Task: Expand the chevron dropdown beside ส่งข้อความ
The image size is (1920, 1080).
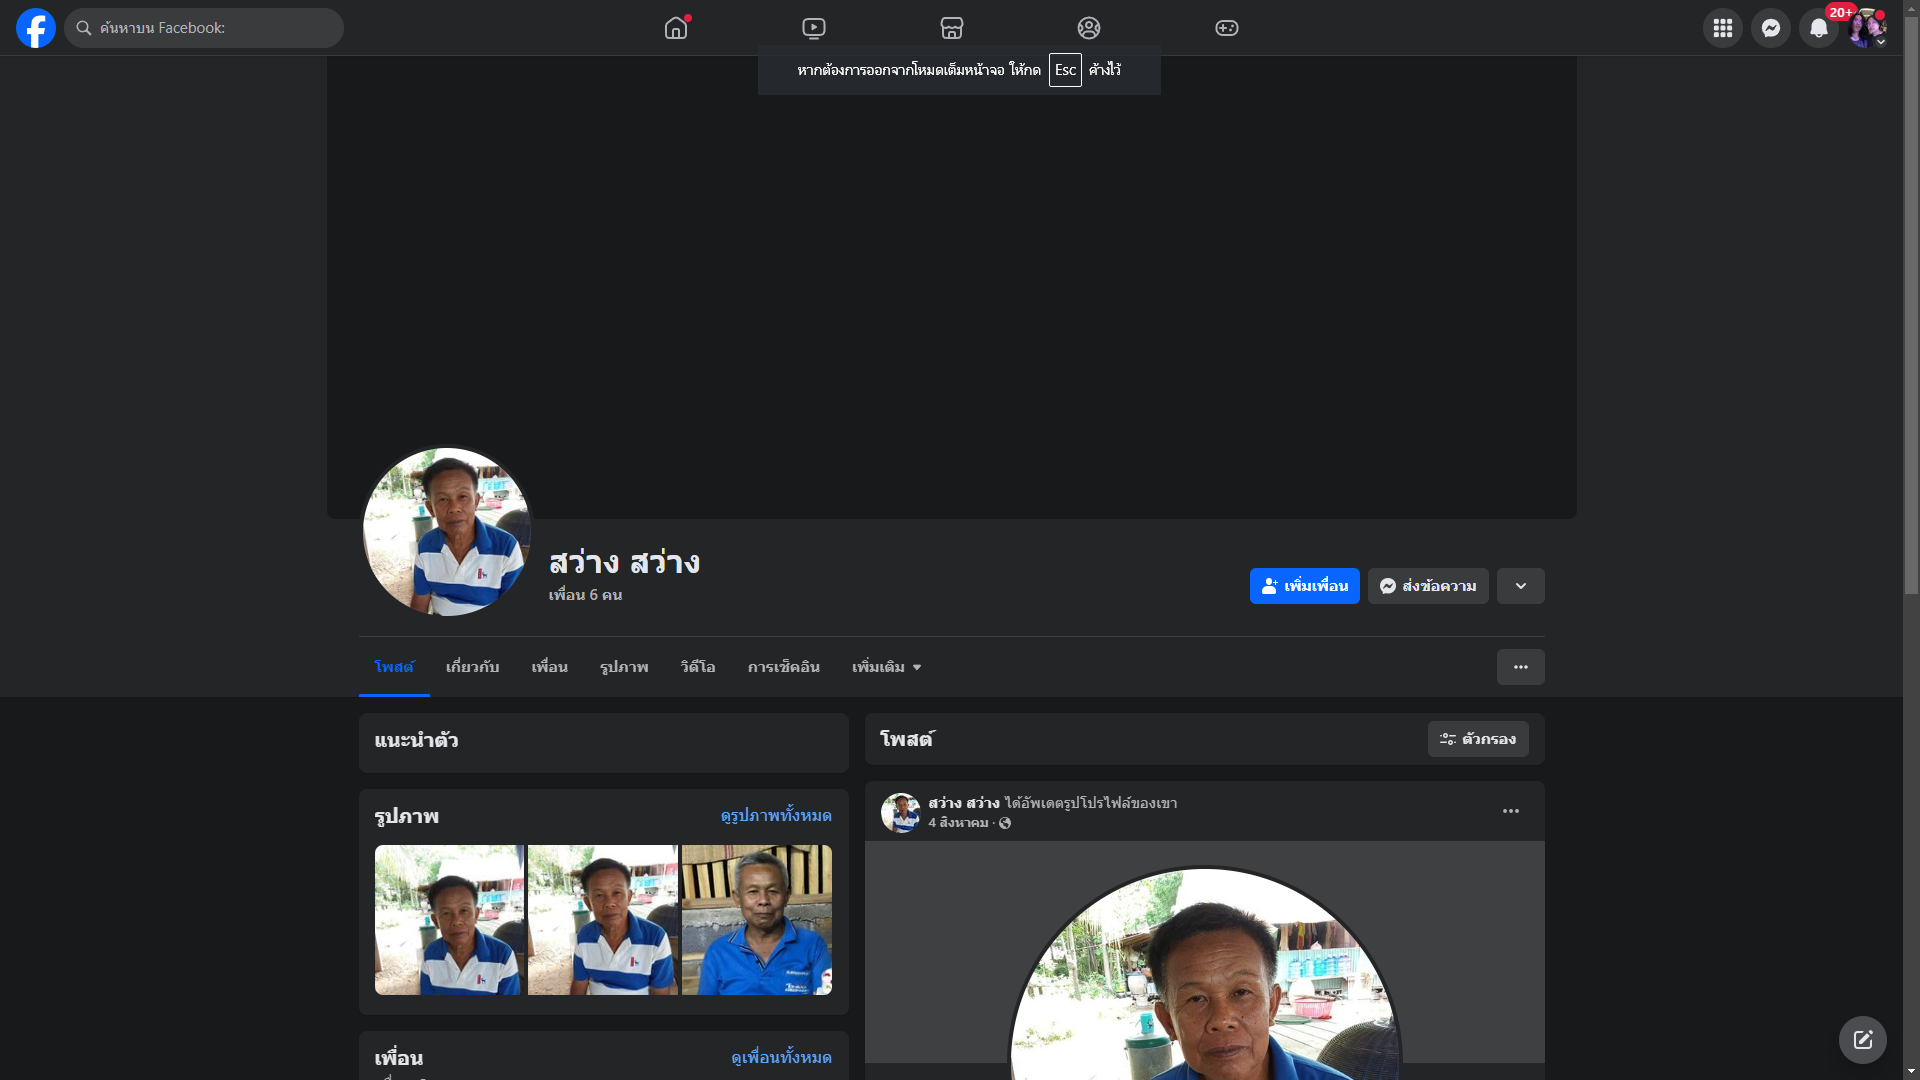Action: [x=1521, y=586]
